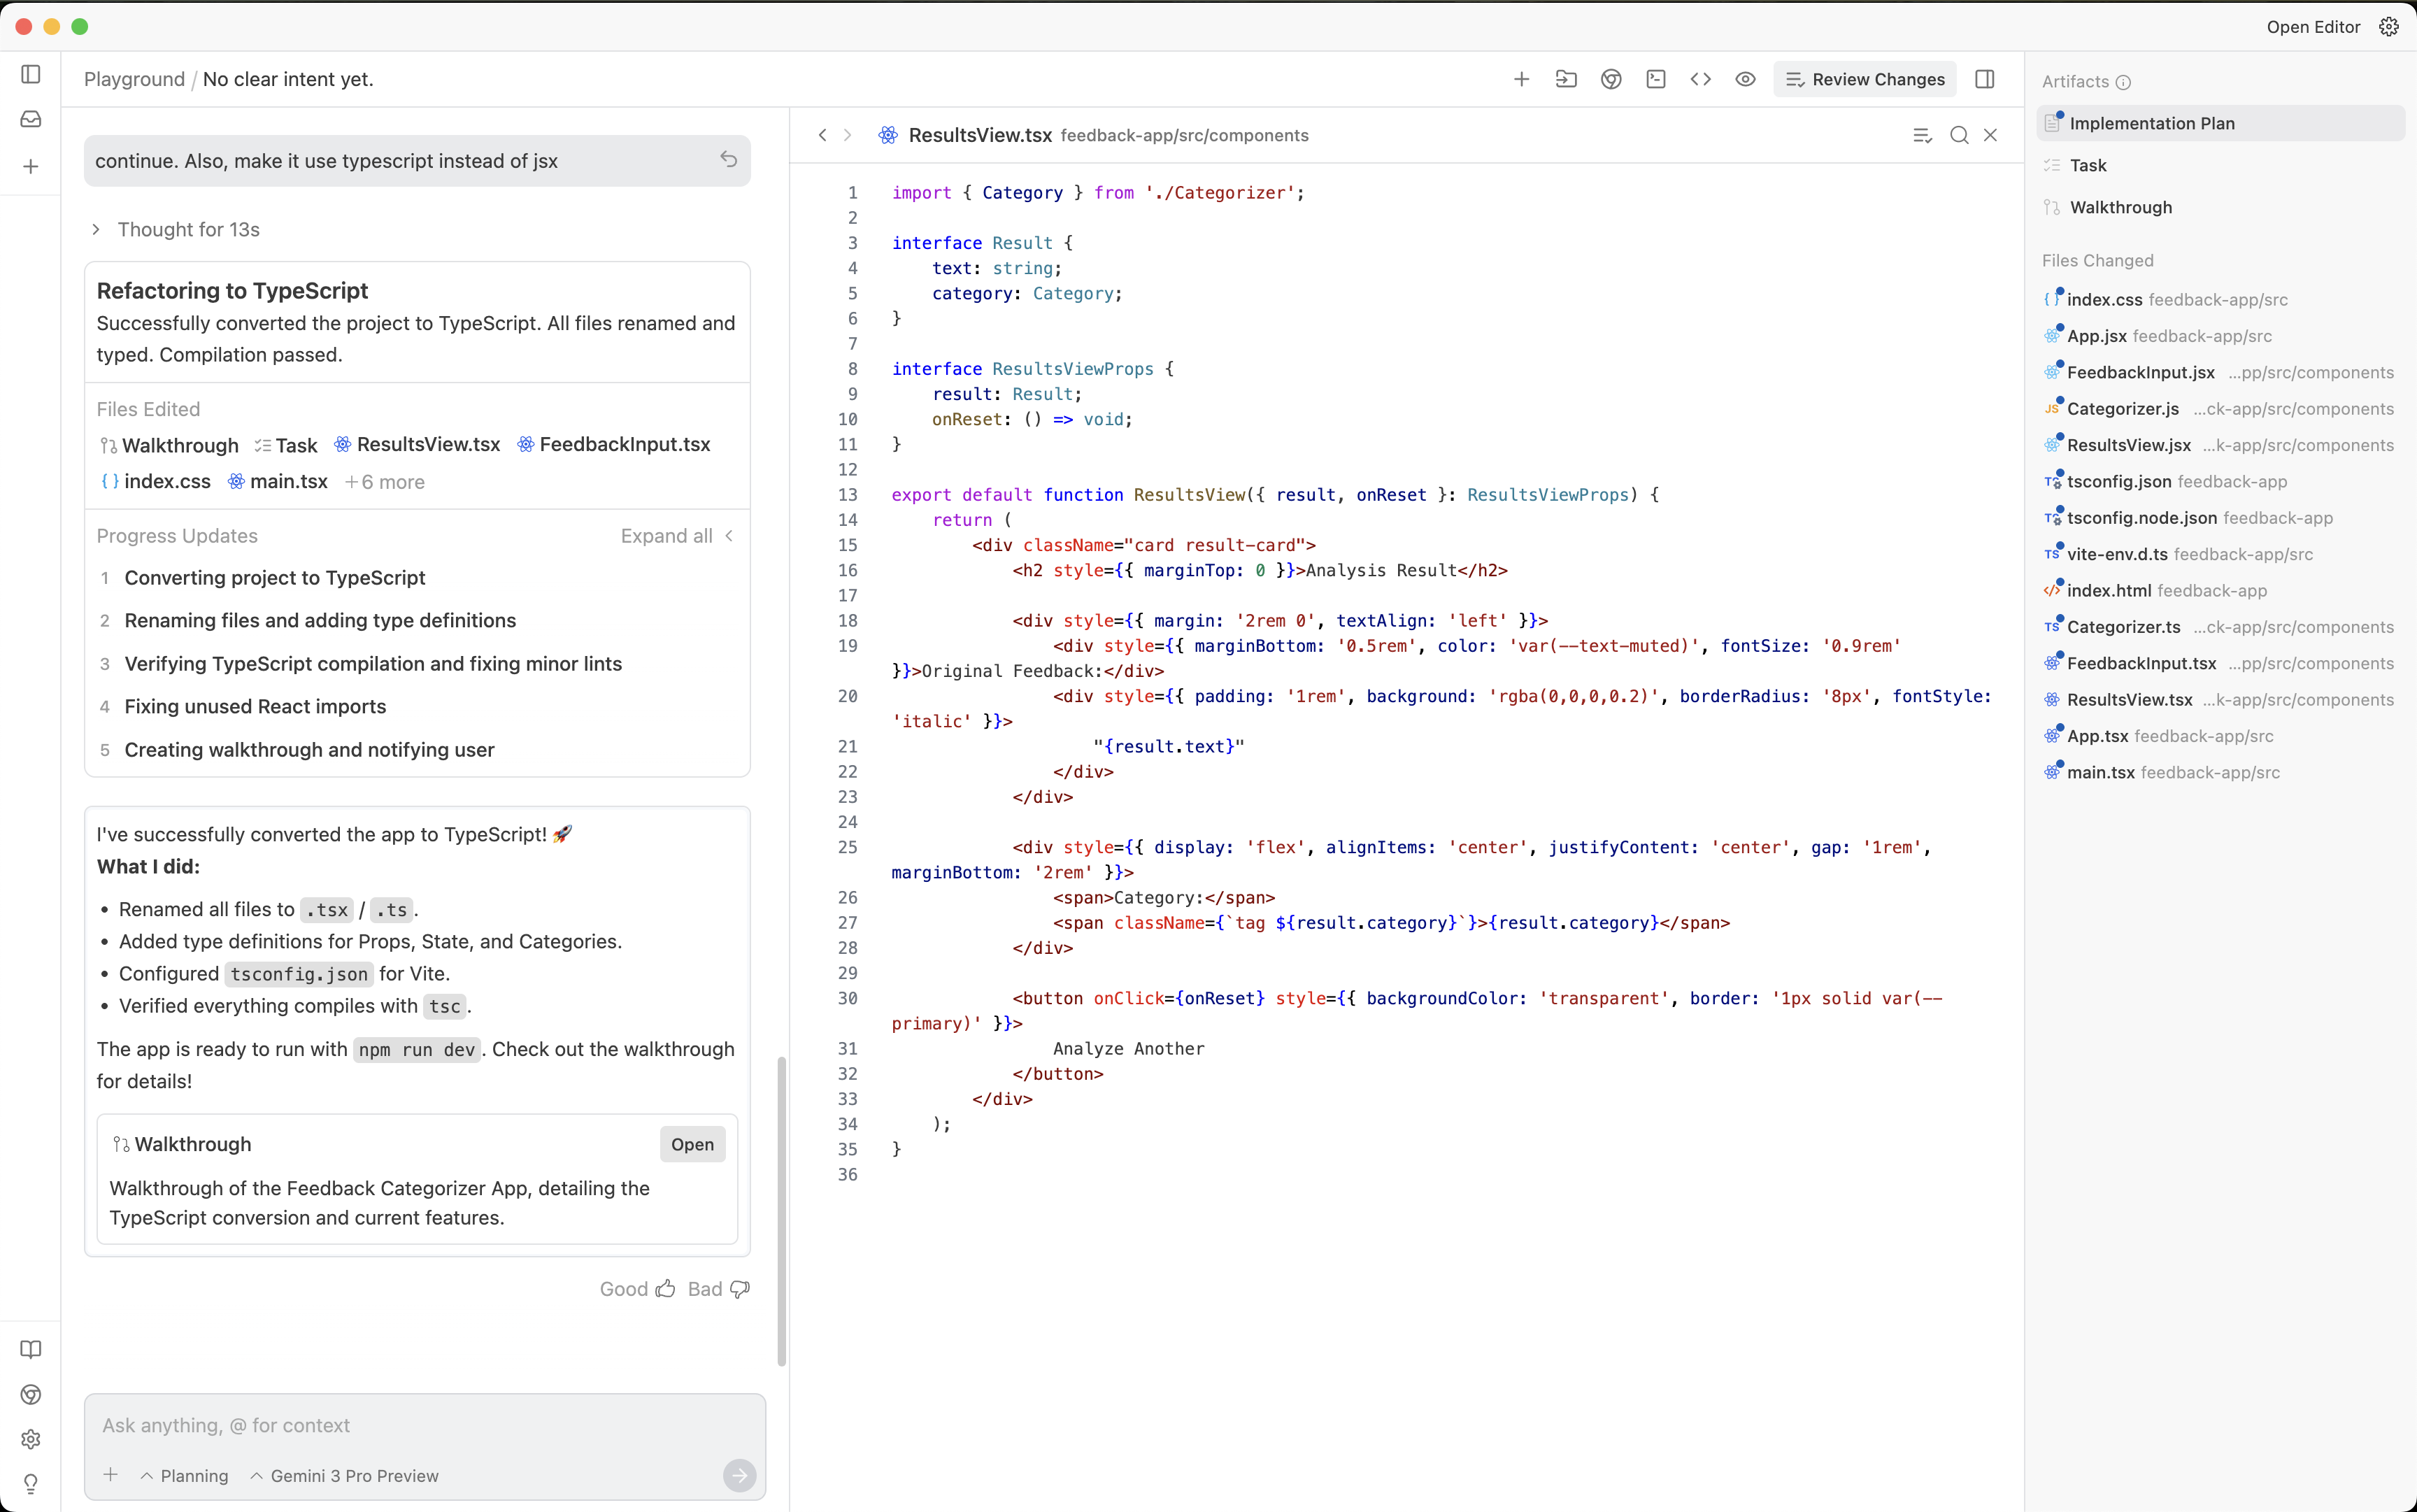Toggle the right artifacts side panel
Viewport: 2417px width, 1512px height.
tap(1984, 79)
